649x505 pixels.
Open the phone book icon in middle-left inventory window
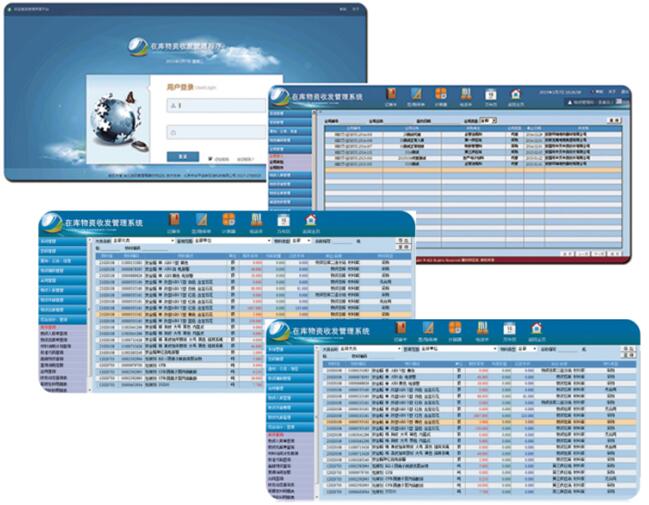(x=256, y=220)
